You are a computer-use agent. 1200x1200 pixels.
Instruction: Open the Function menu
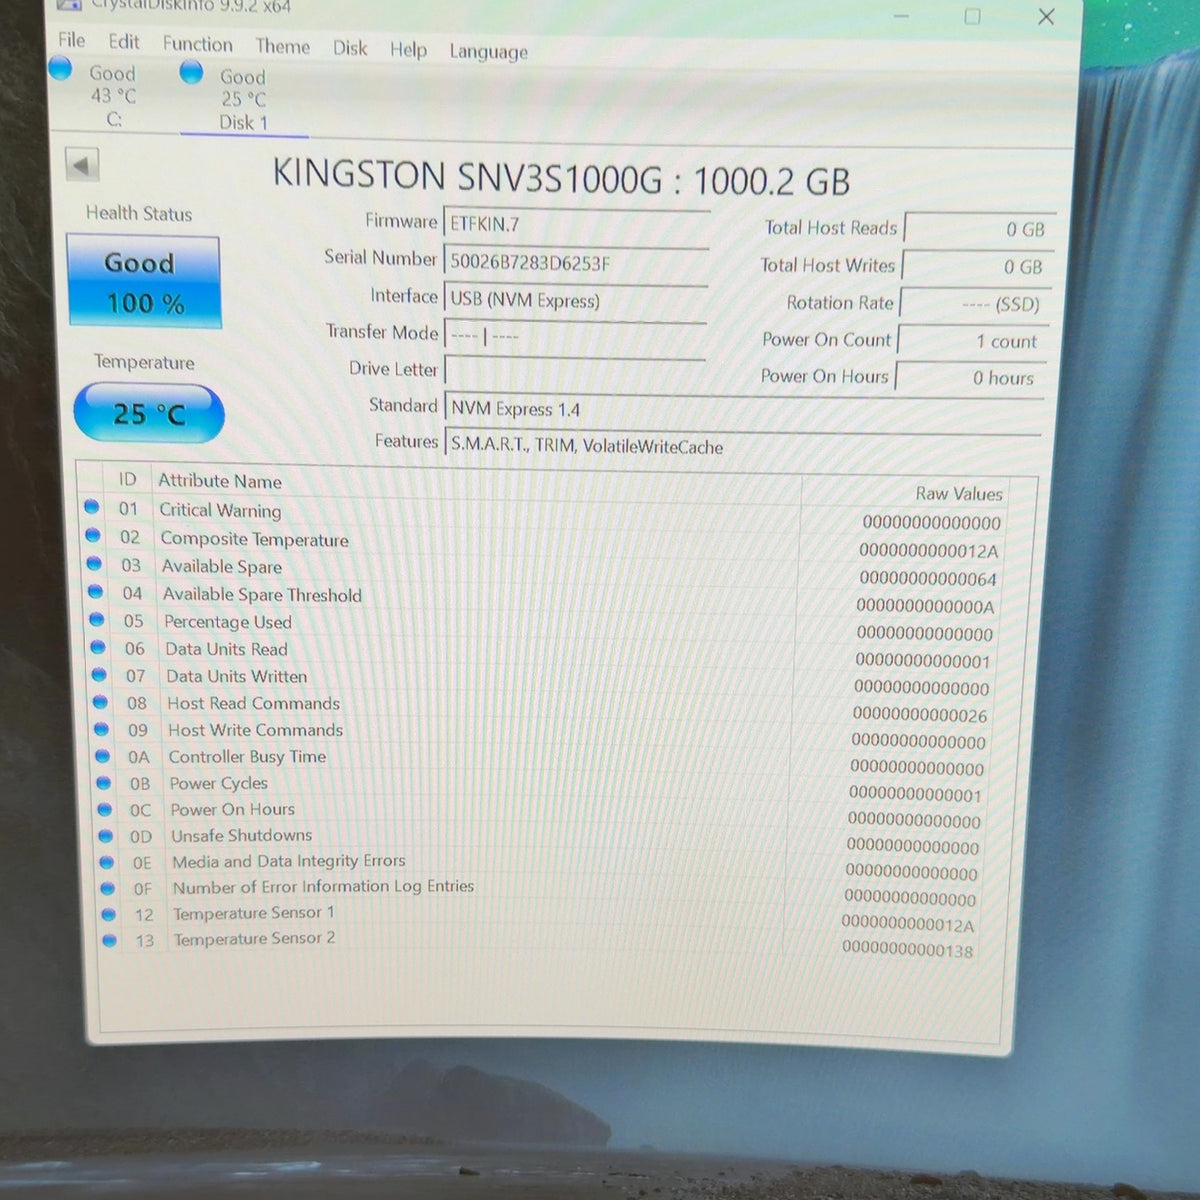coord(197,44)
